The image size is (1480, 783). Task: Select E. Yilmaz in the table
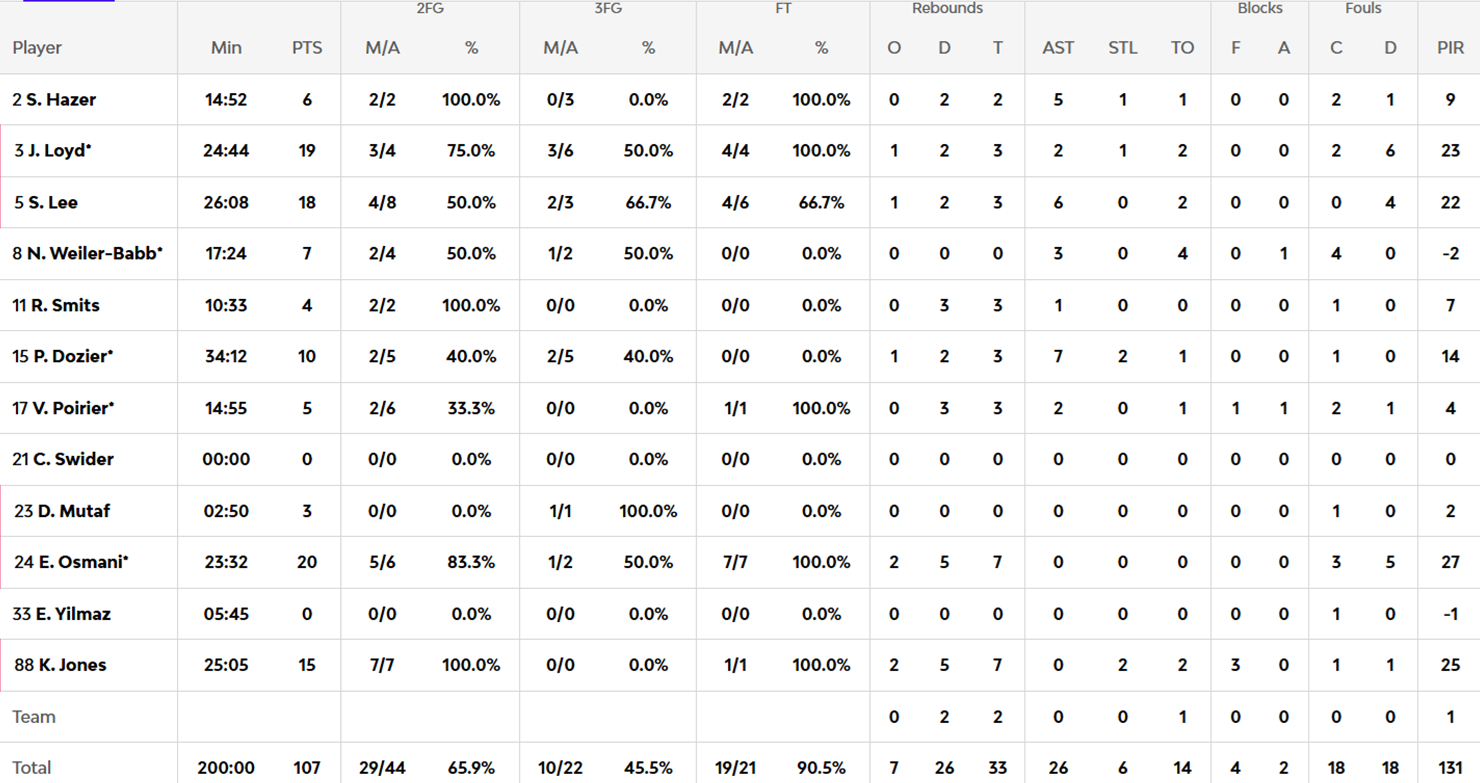pos(73,614)
